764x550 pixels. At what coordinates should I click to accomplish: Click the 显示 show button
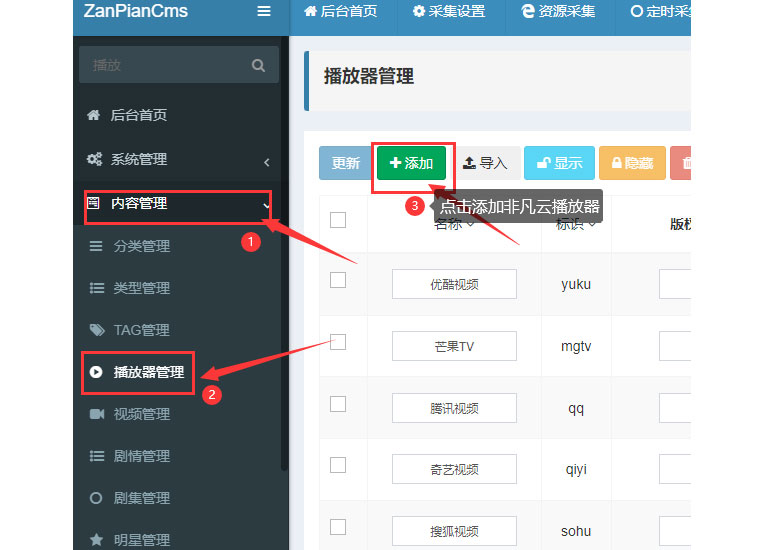coord(559,163)
